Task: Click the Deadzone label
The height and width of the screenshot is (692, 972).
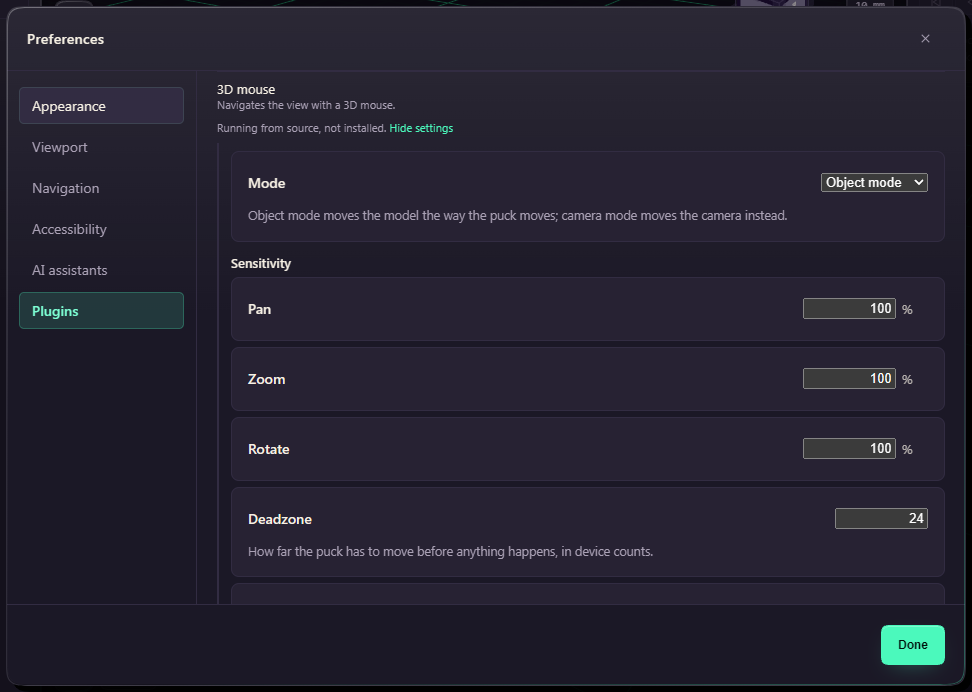Action: [280, 519]
